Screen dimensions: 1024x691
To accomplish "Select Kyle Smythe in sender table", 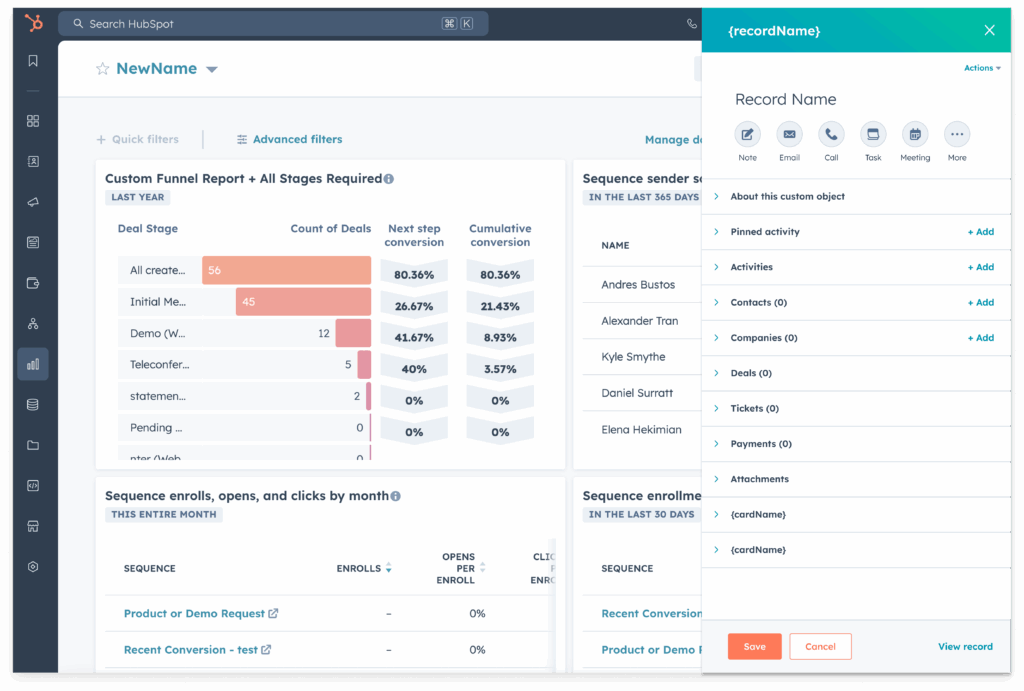I will [x=633, y=357].
